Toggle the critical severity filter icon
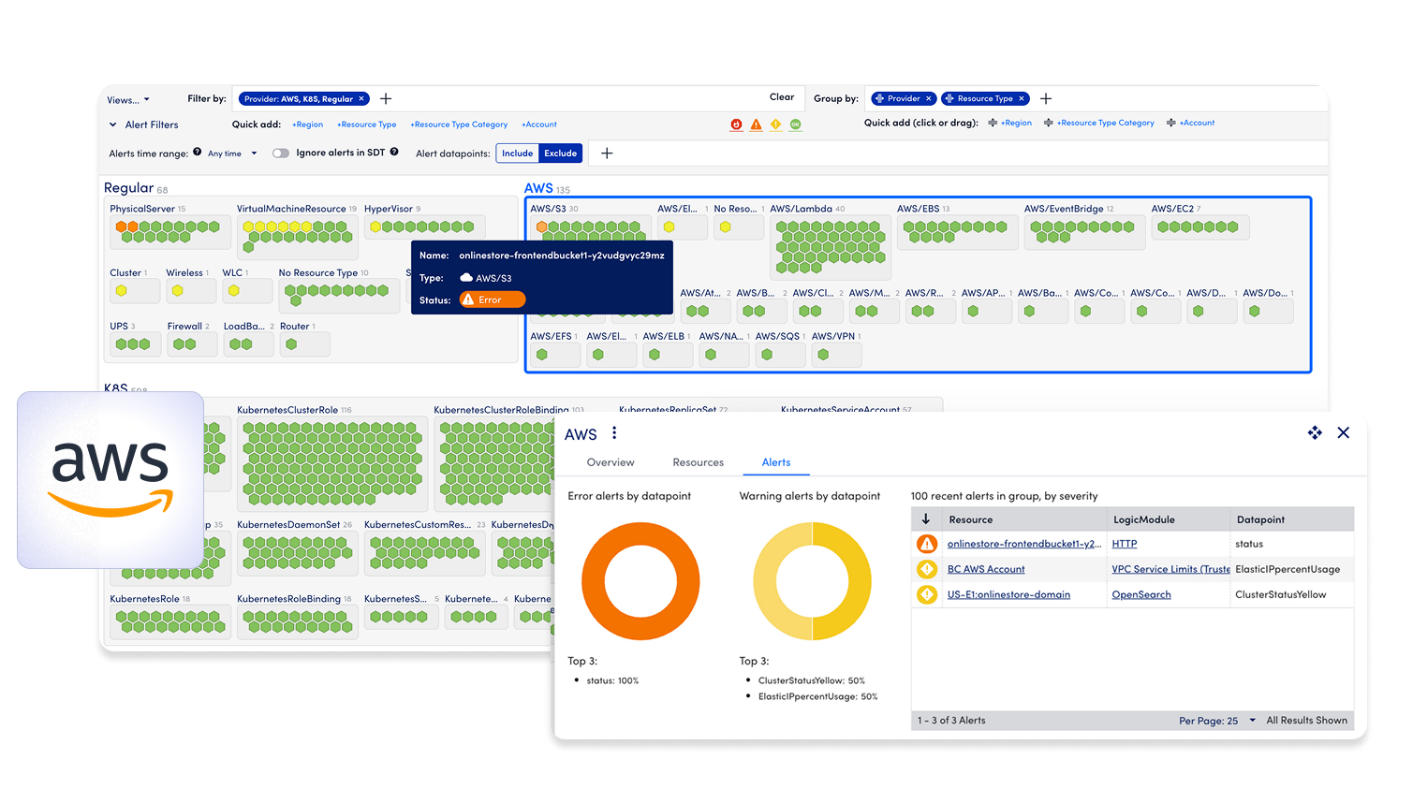The width and height of the screenshot is (1427, 803). click(x=736, y=124)
